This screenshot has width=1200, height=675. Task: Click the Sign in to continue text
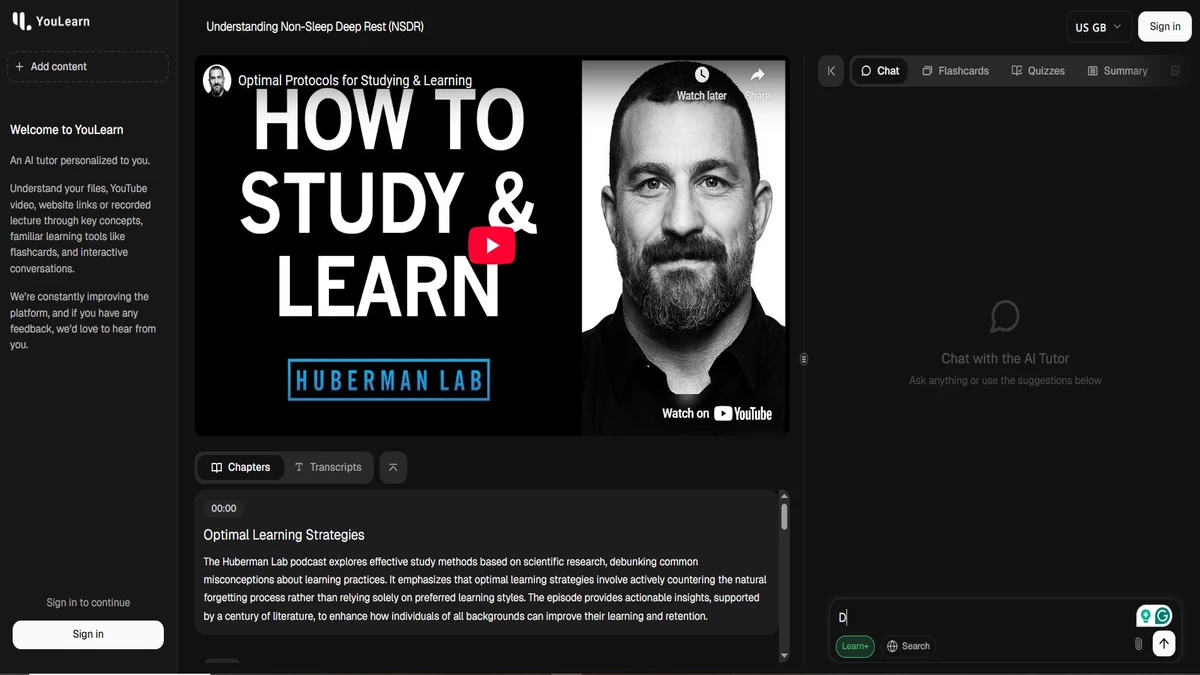(x=88, y=602)
